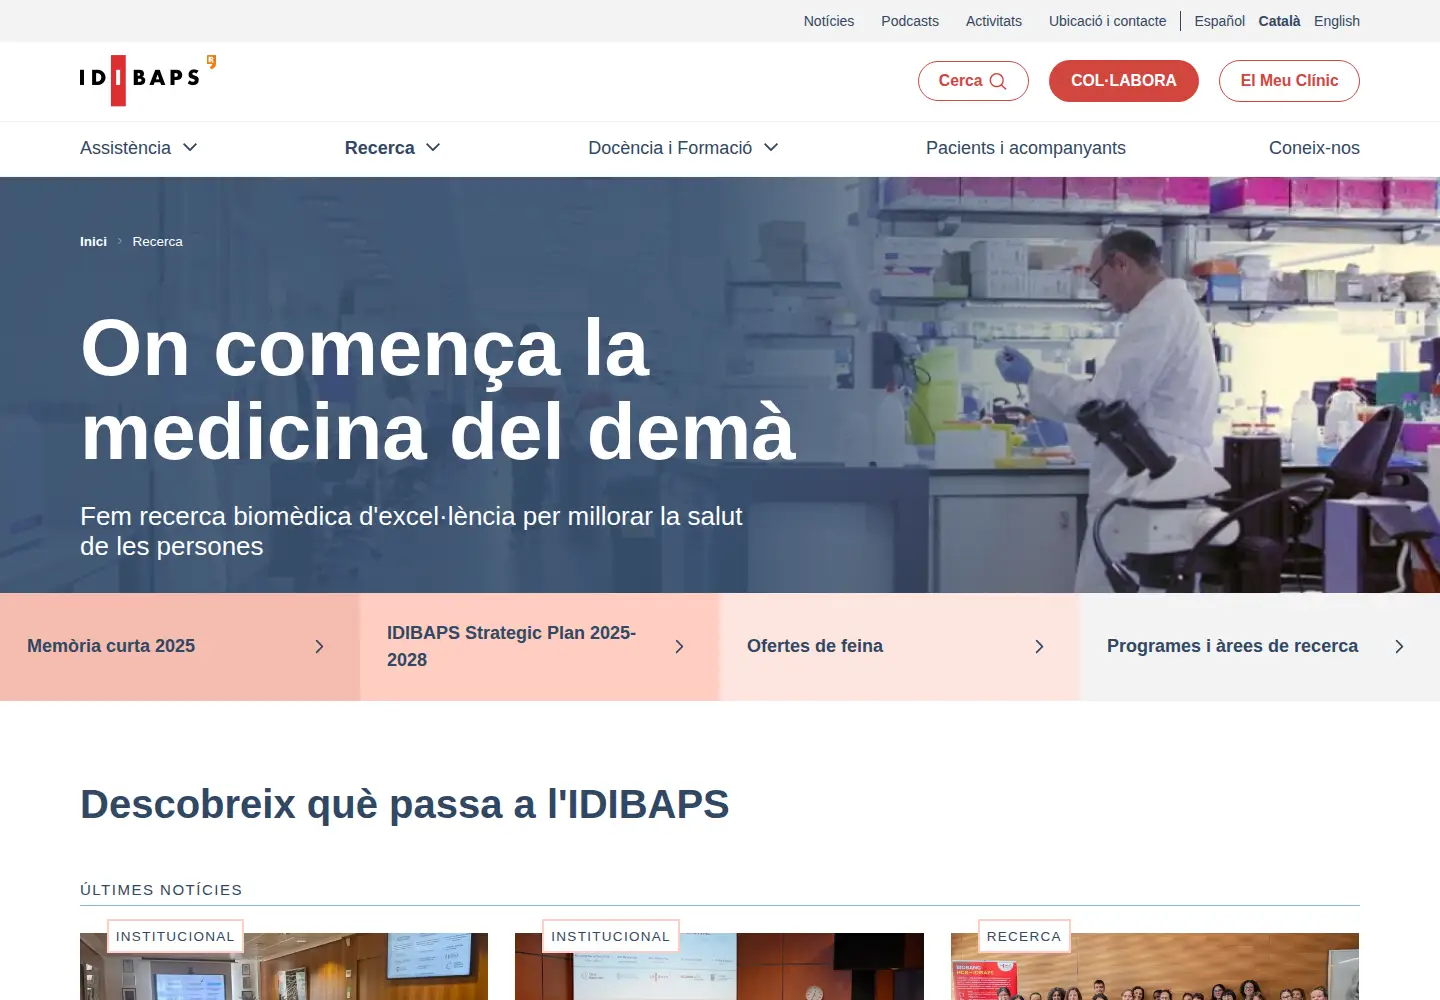Switch language to Español

click(x=1220, y=21)
